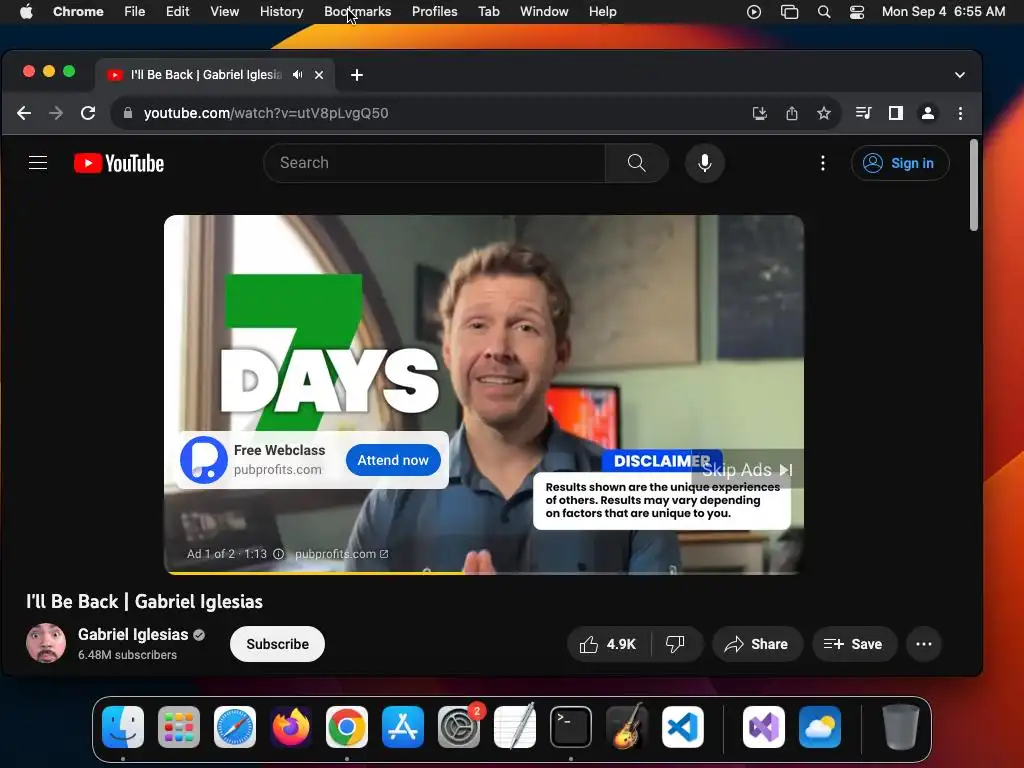Open the media controls icon in Chrome toolbar

click(863, 113)
